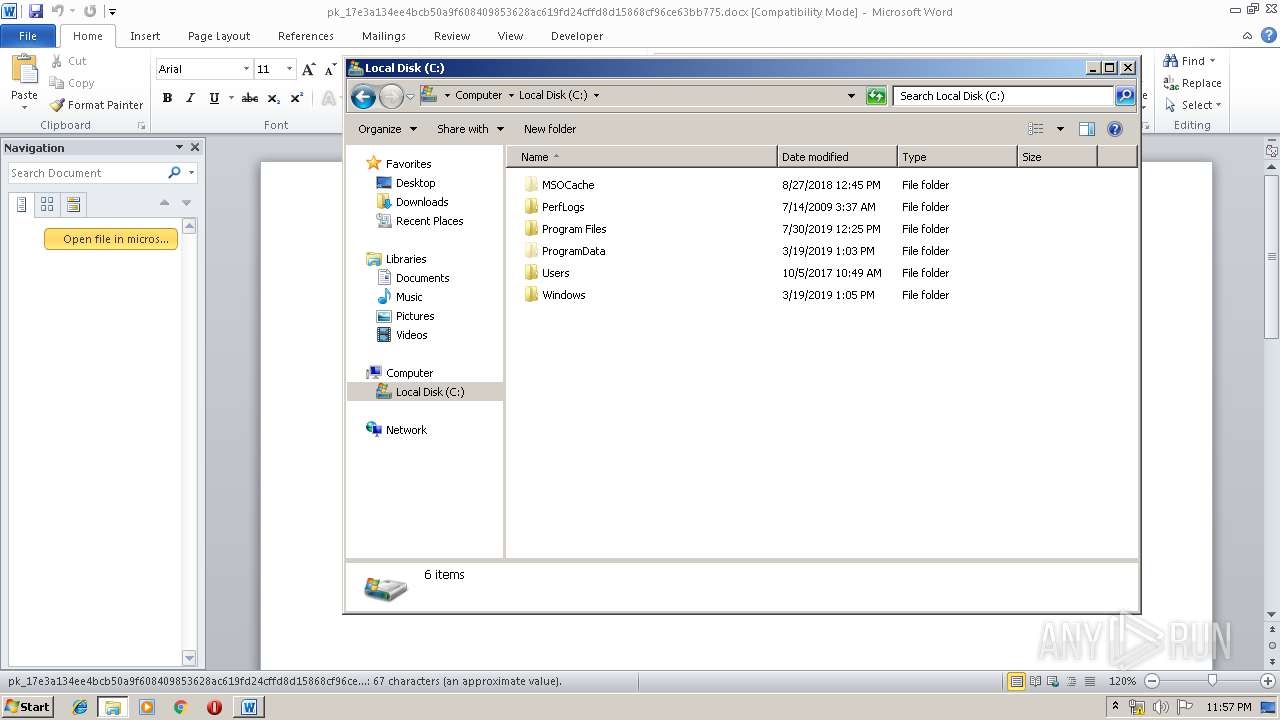Click the Show preview pane icon
The image size is (1280, 720).
(1087, 129)
